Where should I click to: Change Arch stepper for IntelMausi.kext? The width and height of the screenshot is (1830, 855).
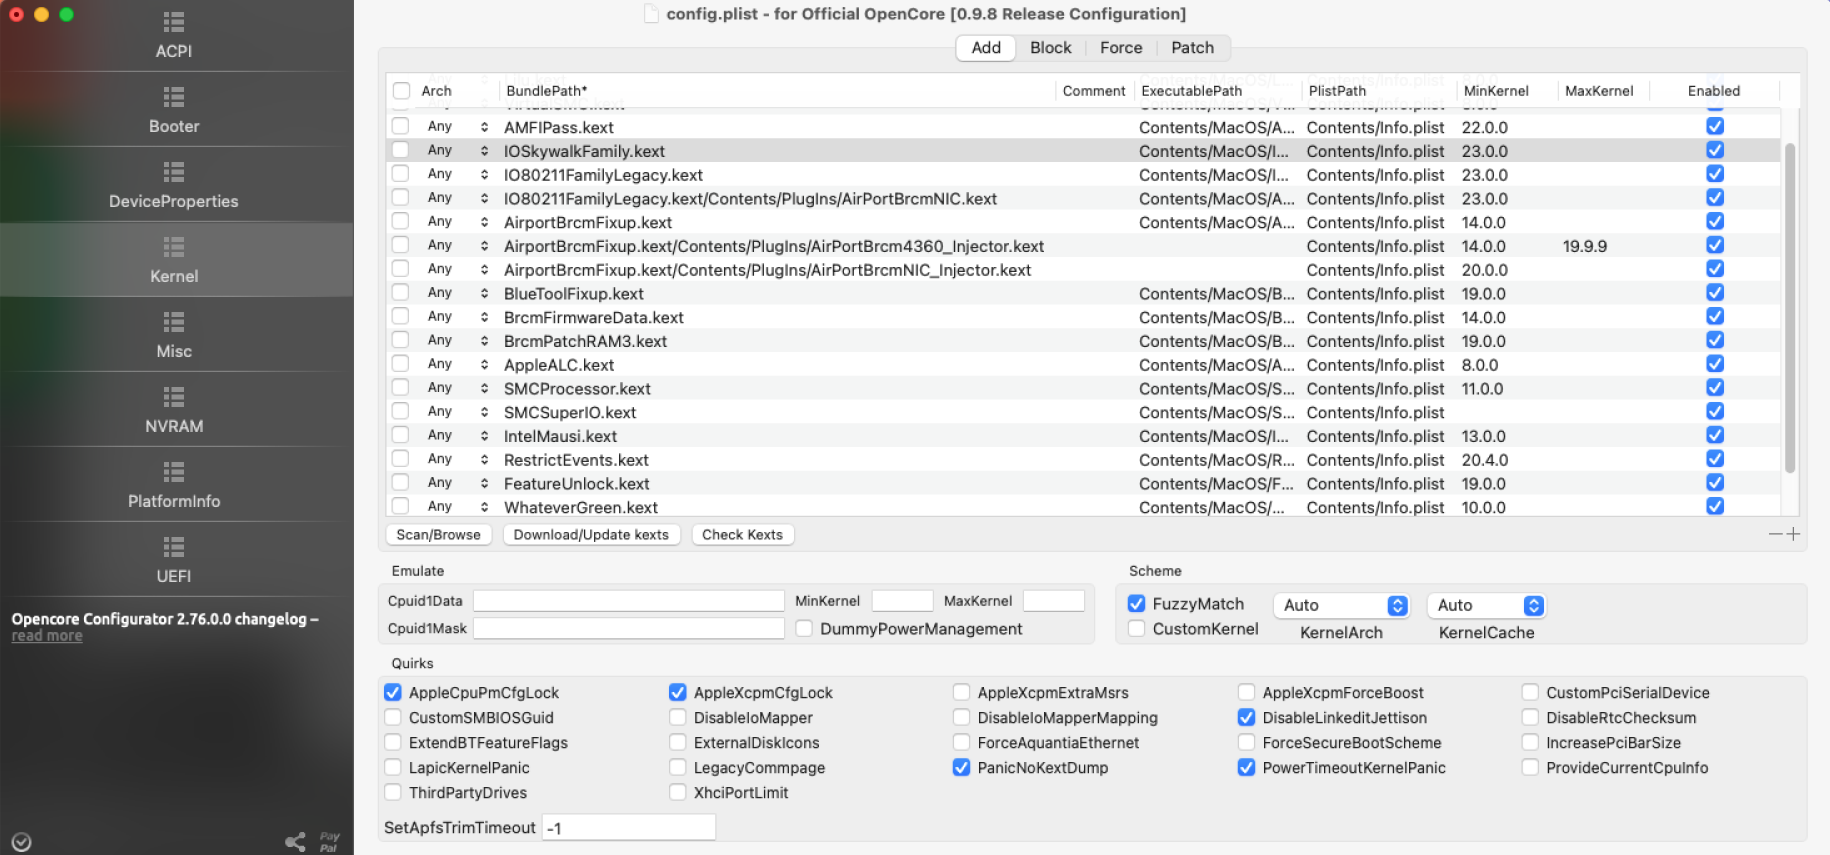coord(484,436)
